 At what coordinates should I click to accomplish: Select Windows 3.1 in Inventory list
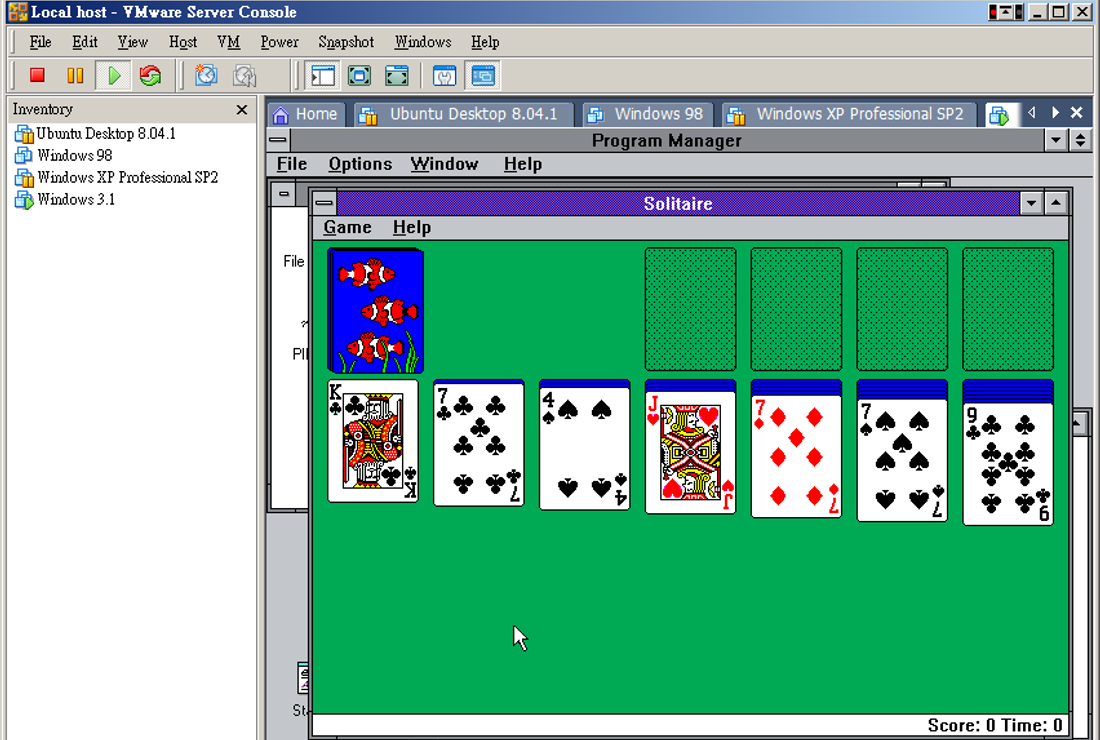(x=65, y=199)
